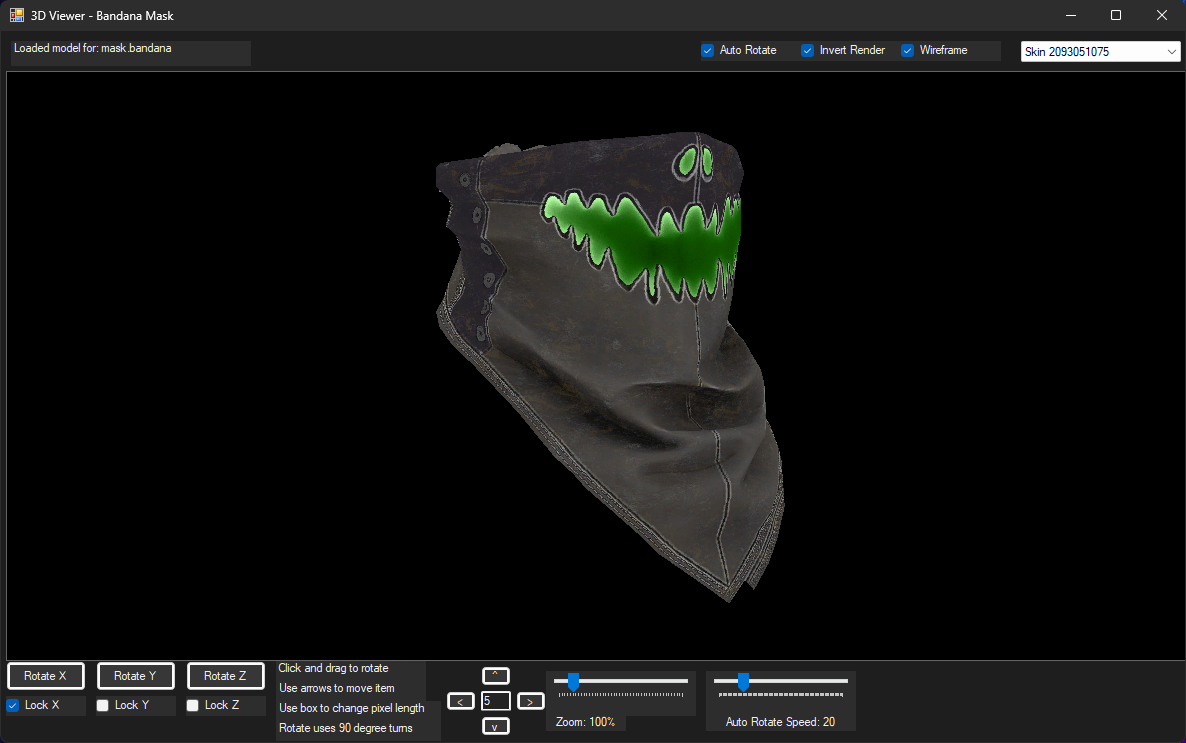This screenshot has width=1186, height=743.
Task: Enable Lock Y
Action: point(102,705)
